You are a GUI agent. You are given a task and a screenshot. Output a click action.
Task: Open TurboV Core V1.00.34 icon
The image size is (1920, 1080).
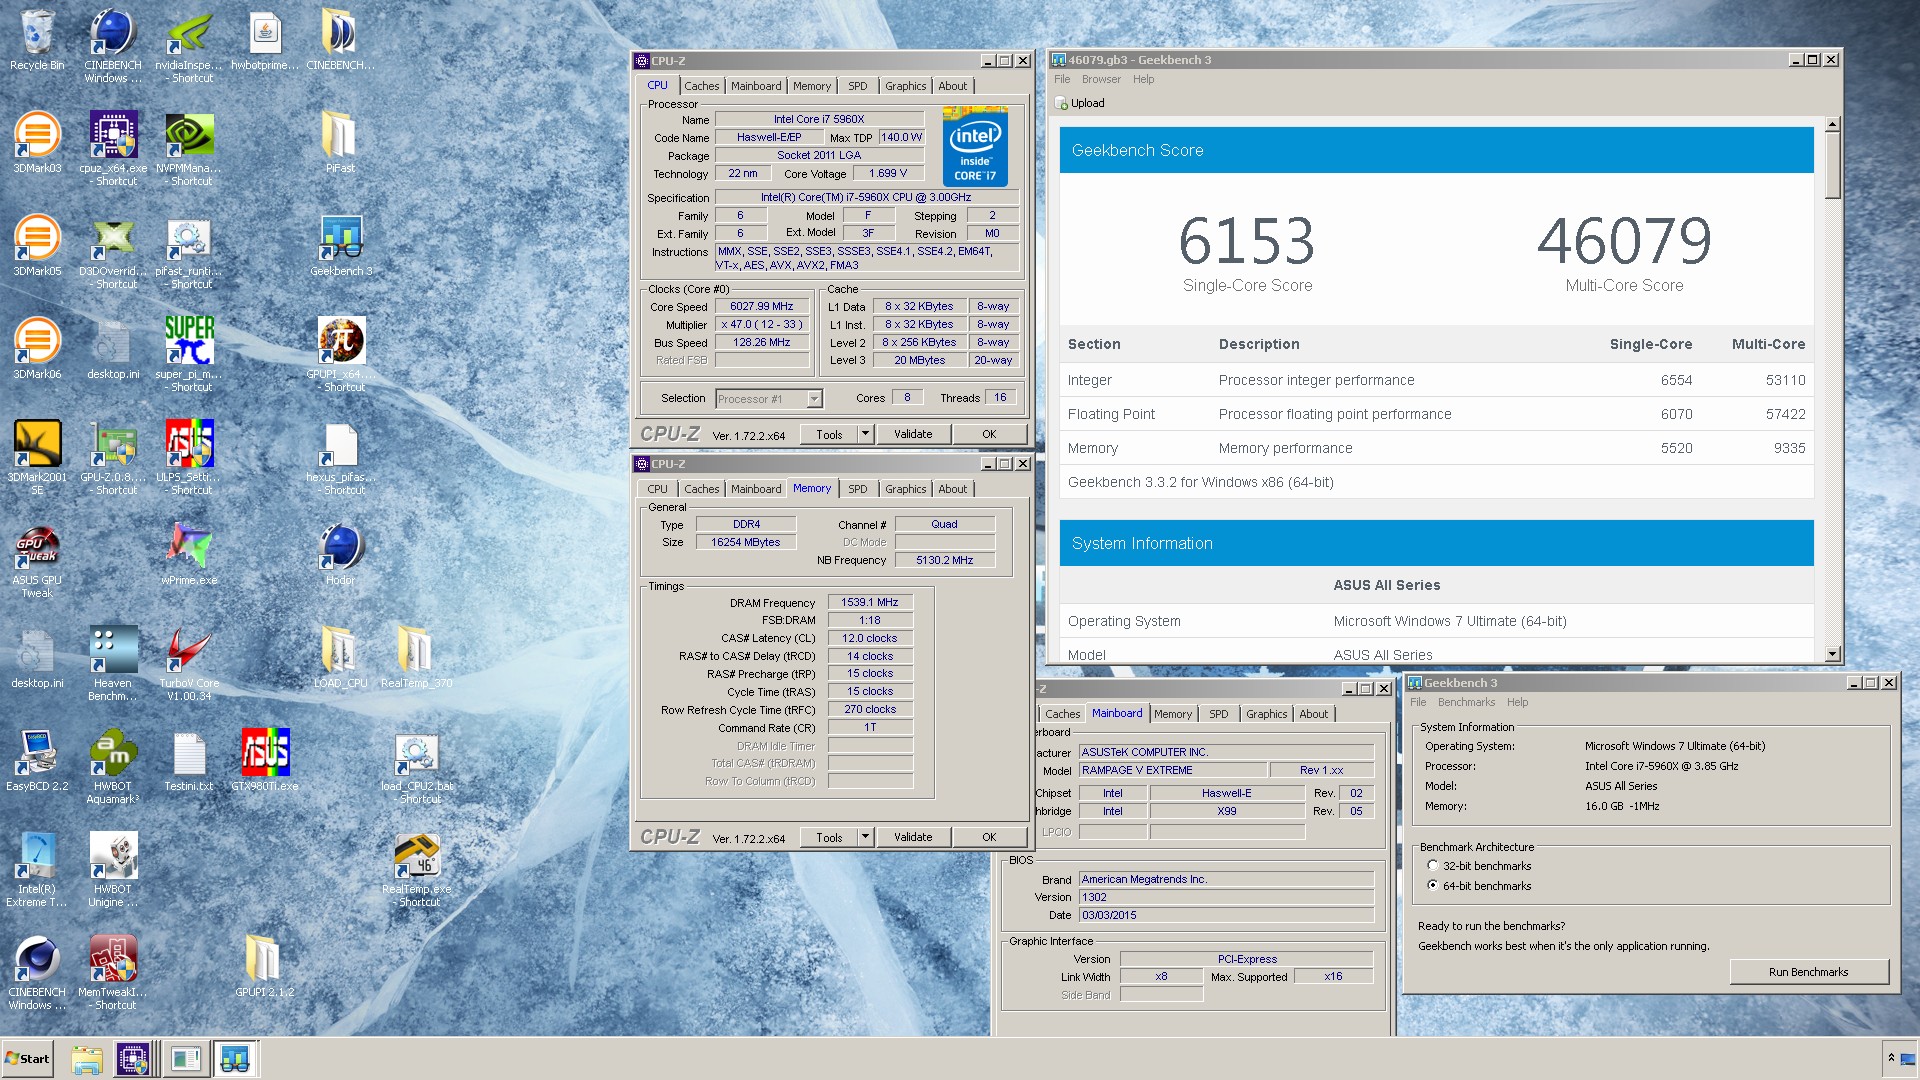(189, 663)
